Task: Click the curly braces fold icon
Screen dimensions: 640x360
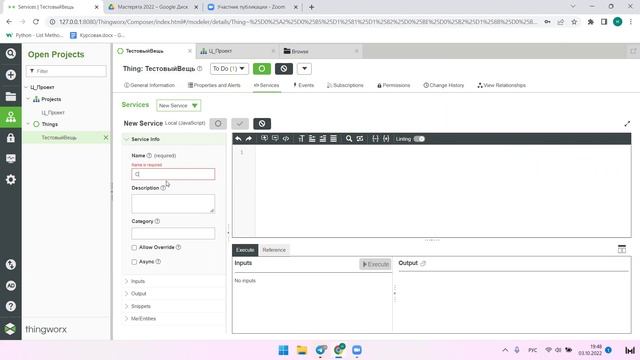Action: click(376, 139)
